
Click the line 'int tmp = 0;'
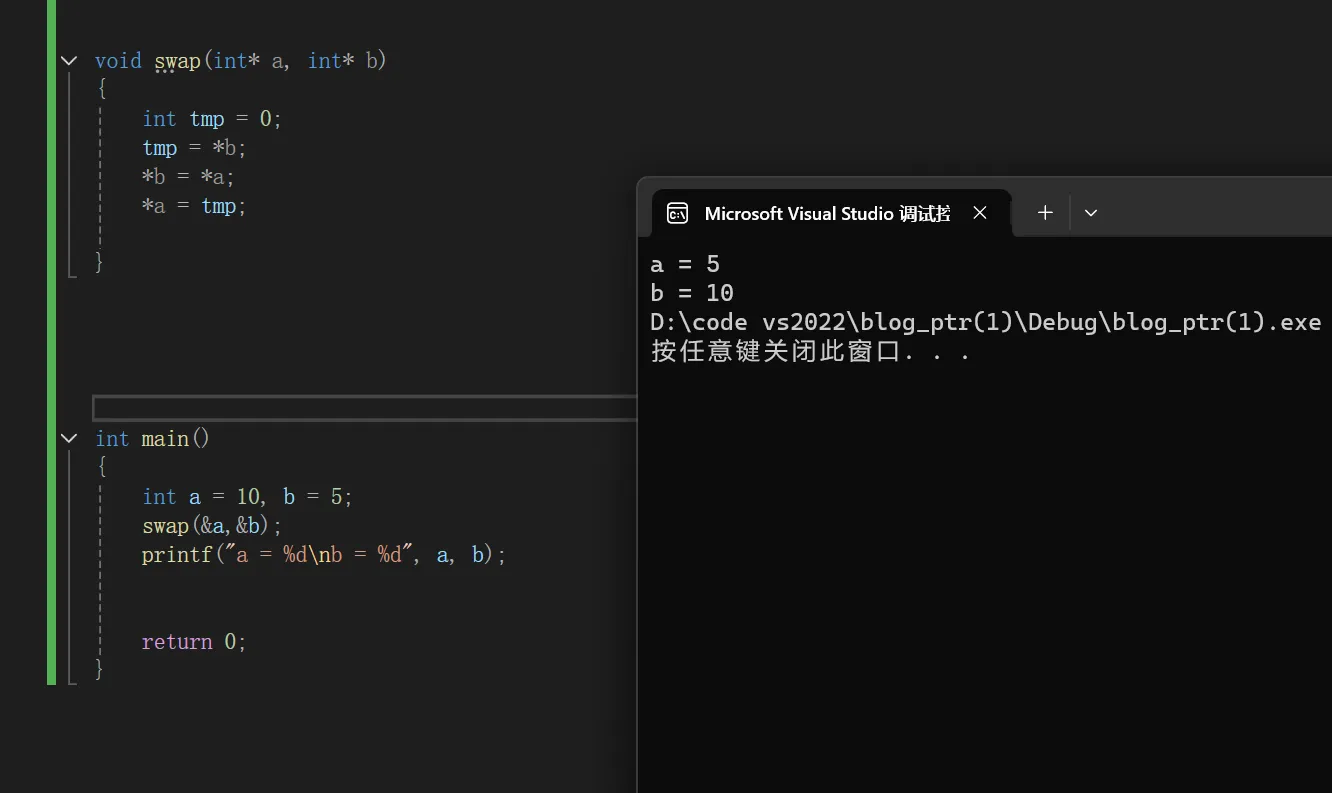(212, 119)
